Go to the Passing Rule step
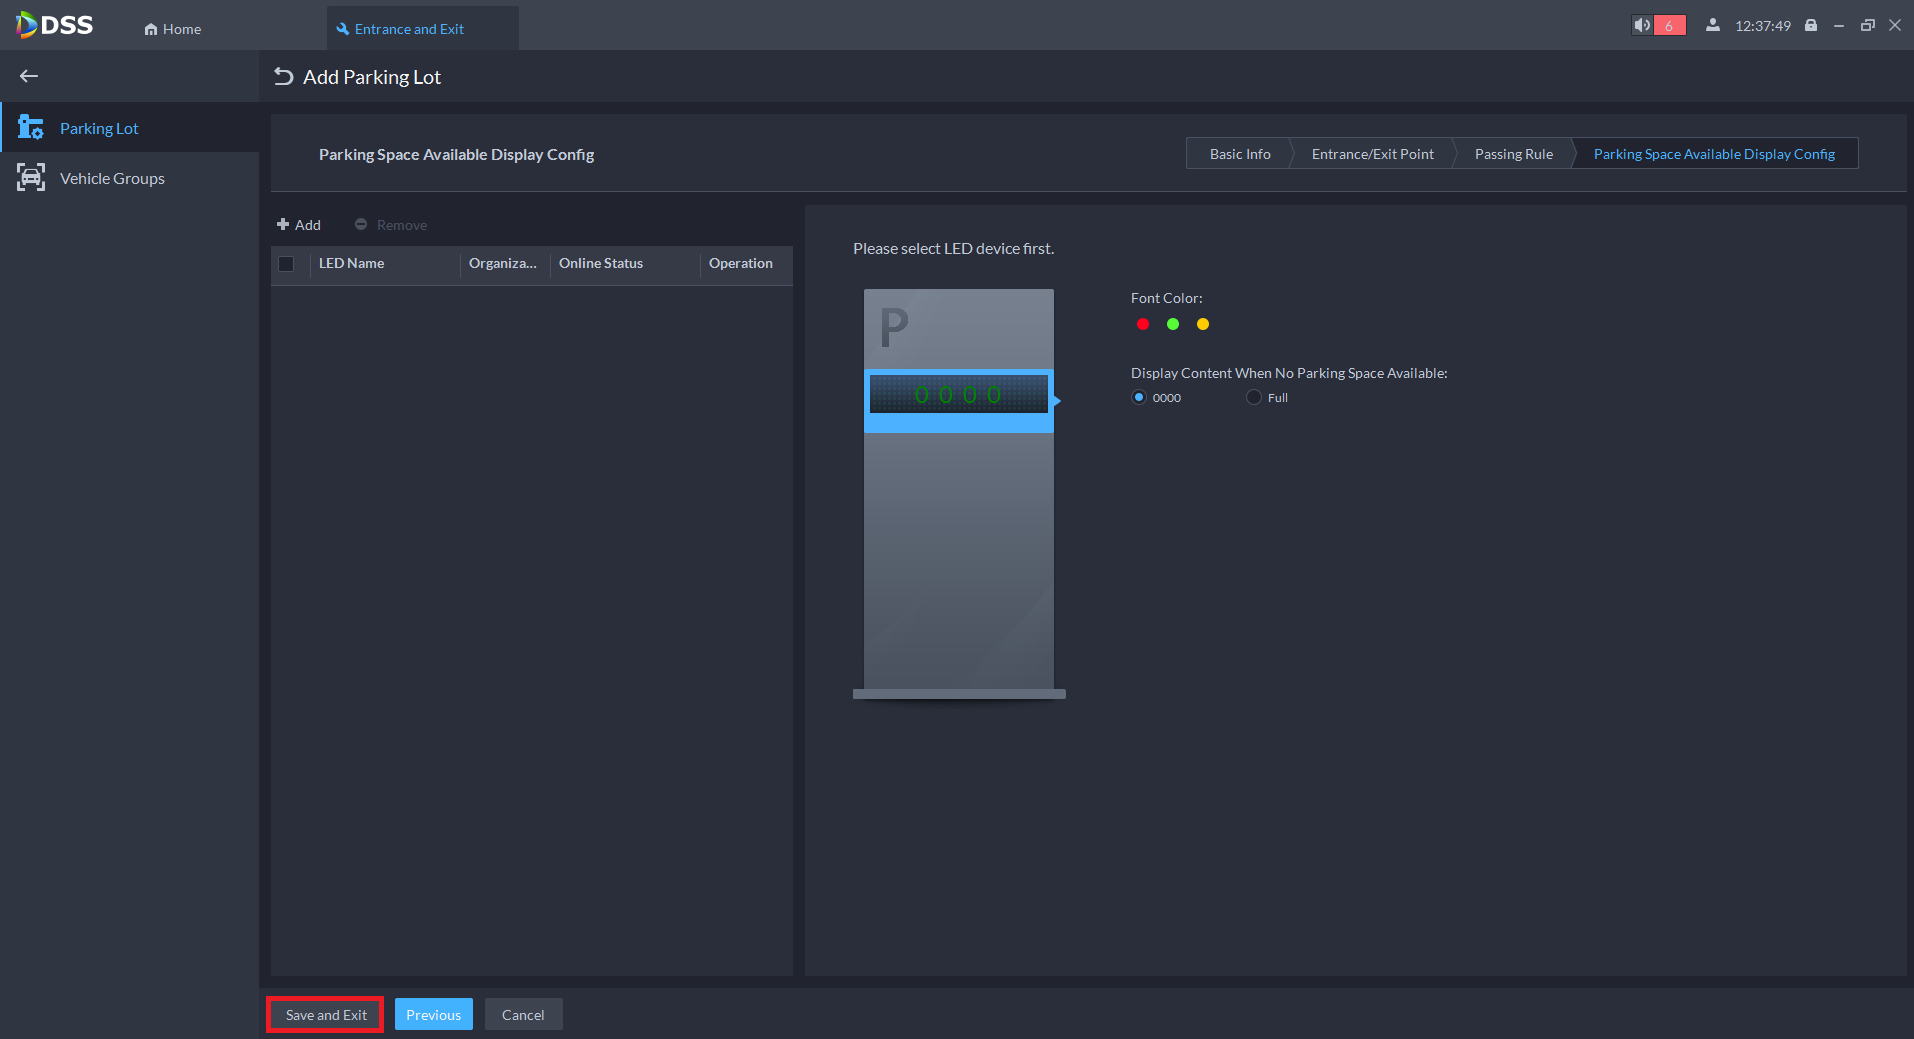The image size is (1914, 1039). tap(1513, 154)
